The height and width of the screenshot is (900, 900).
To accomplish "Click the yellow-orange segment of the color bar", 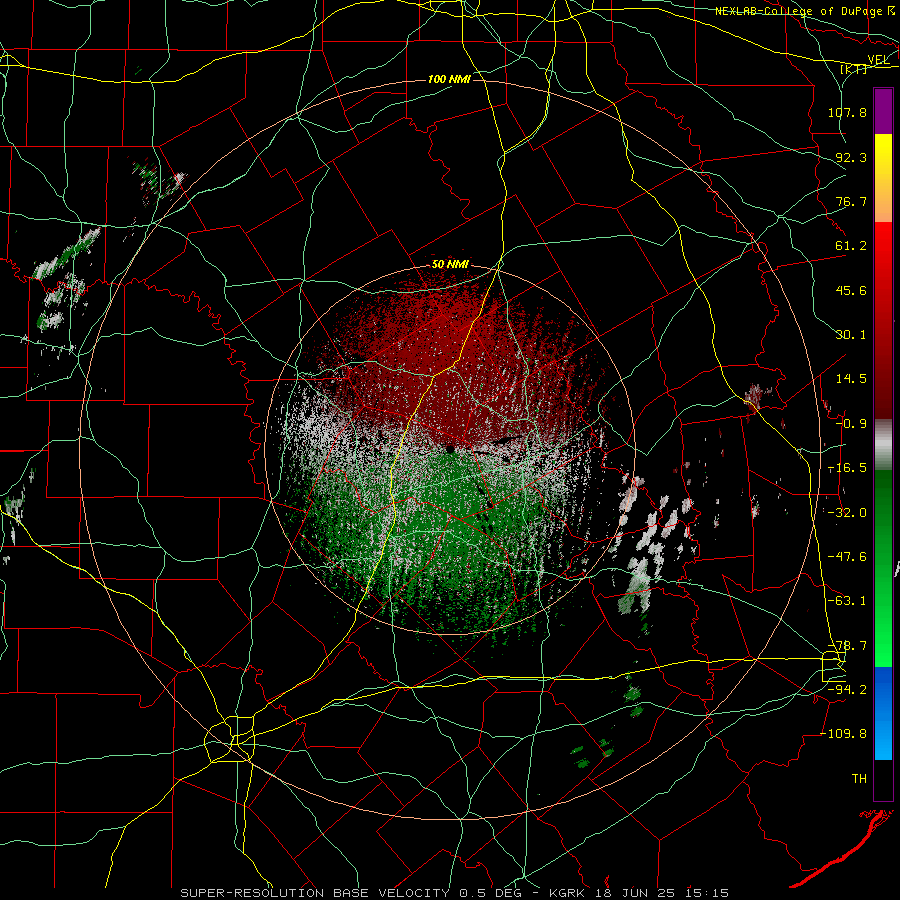I will pos(883,179).
